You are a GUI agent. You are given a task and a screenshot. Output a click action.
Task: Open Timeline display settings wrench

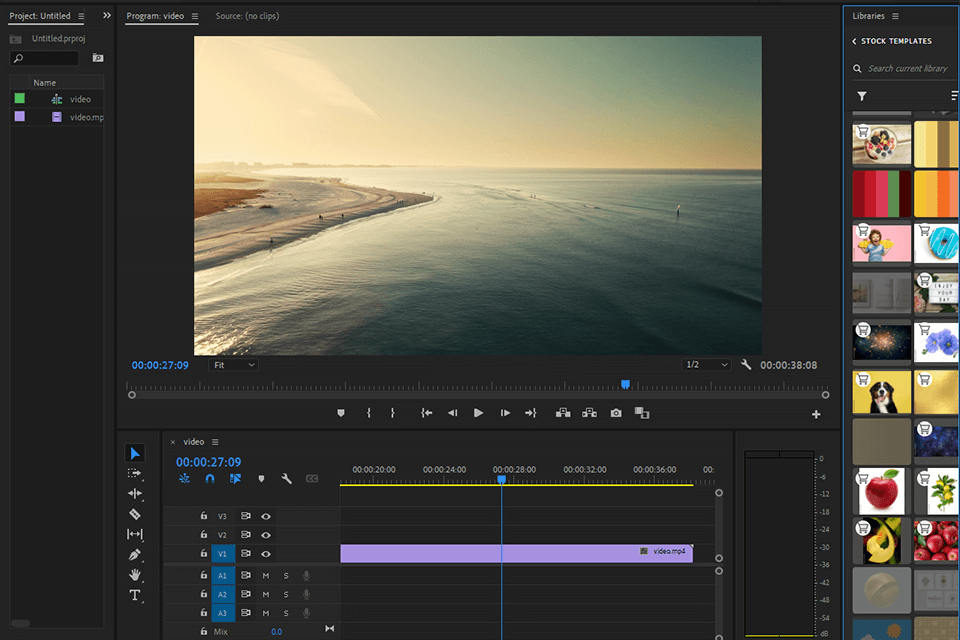point(287,478)
